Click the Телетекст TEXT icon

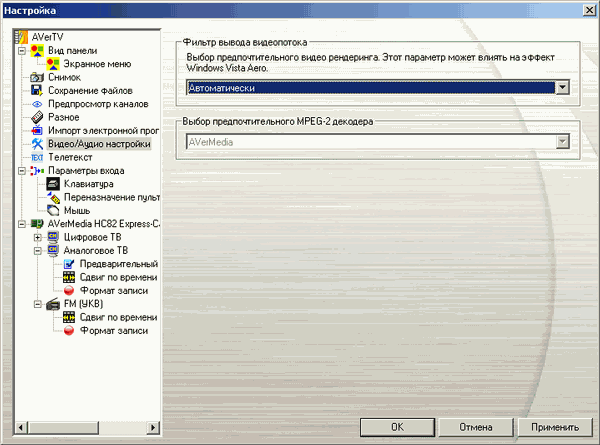[37, 157]
